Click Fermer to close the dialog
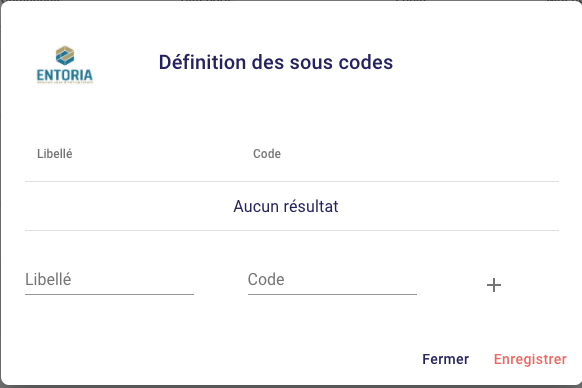582x388 pixels. (445, 359)
